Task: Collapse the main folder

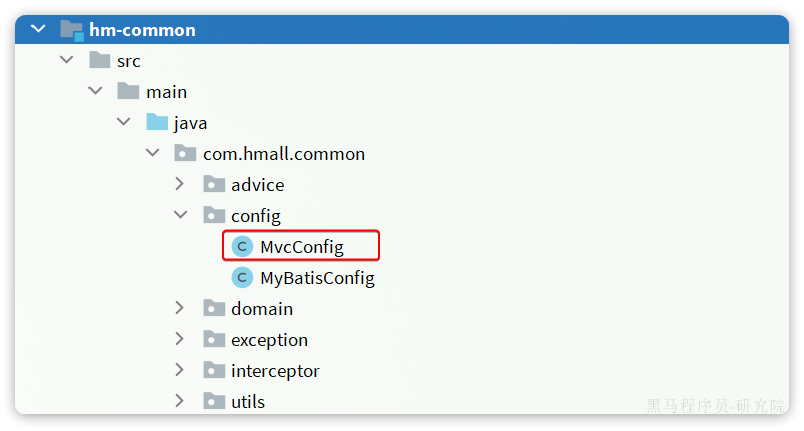Action: 95,92
